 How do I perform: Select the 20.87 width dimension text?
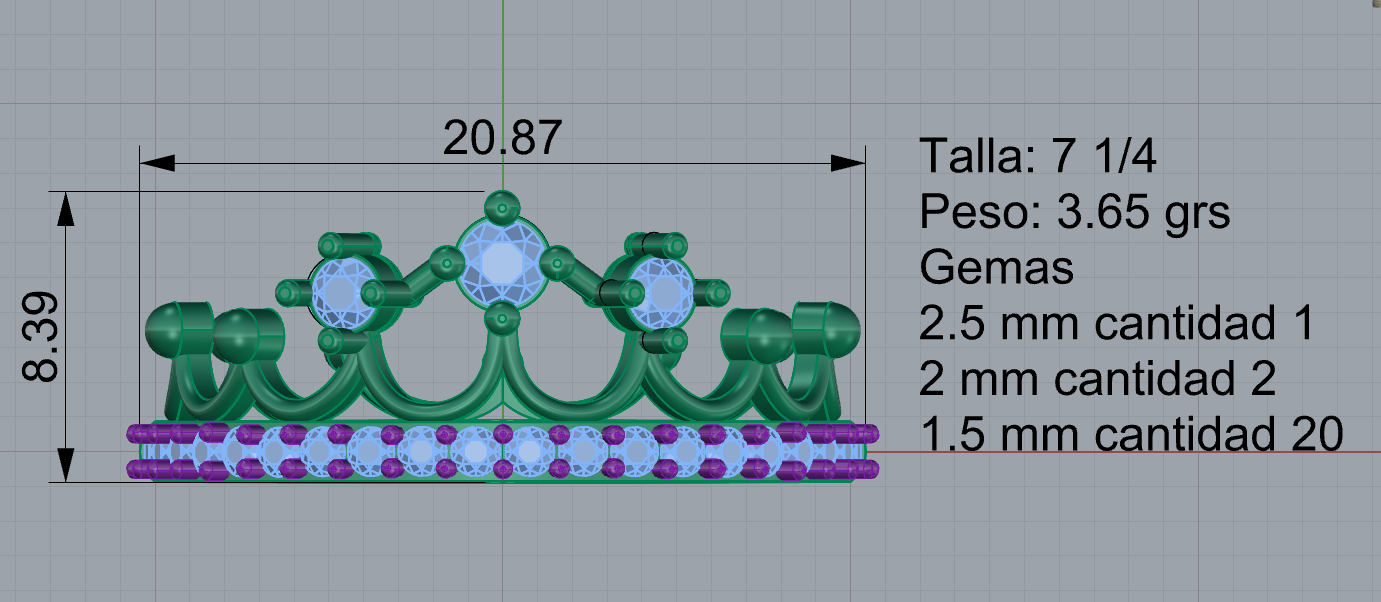click(x=502, y=138)
